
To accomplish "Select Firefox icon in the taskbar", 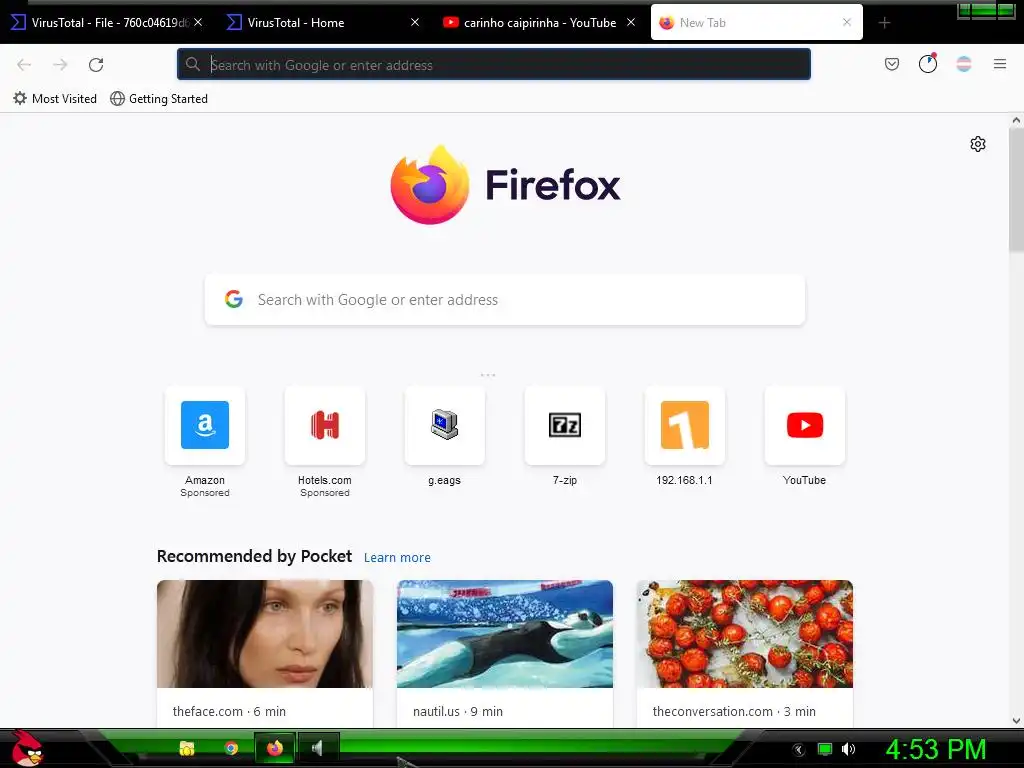I will 275,748.
